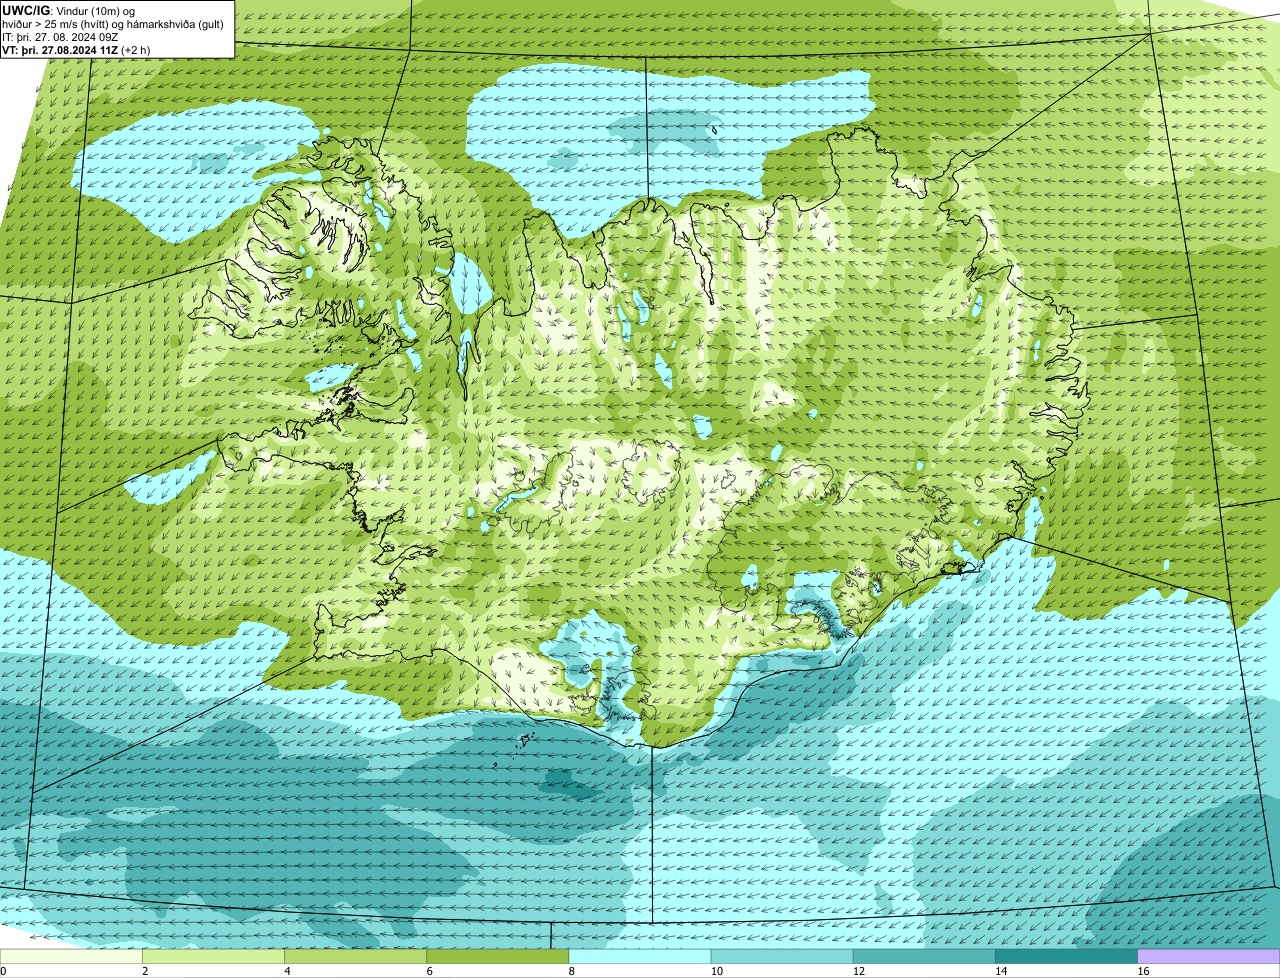Click the legend scale label "0"
1280x978 pixels.
pyautogui.click(x=3, y=971)
